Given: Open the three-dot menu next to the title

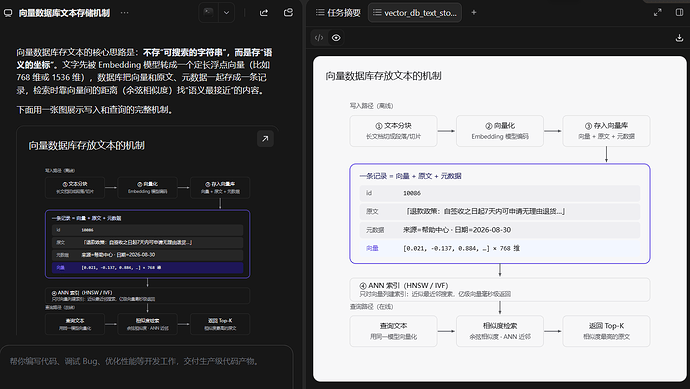Looking at the screenshot, I should click(125, 13).
